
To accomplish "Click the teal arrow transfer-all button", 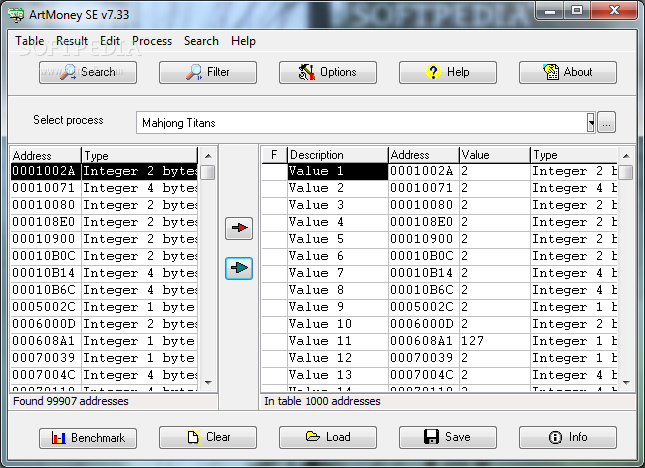I will click(x=239, y=268).
